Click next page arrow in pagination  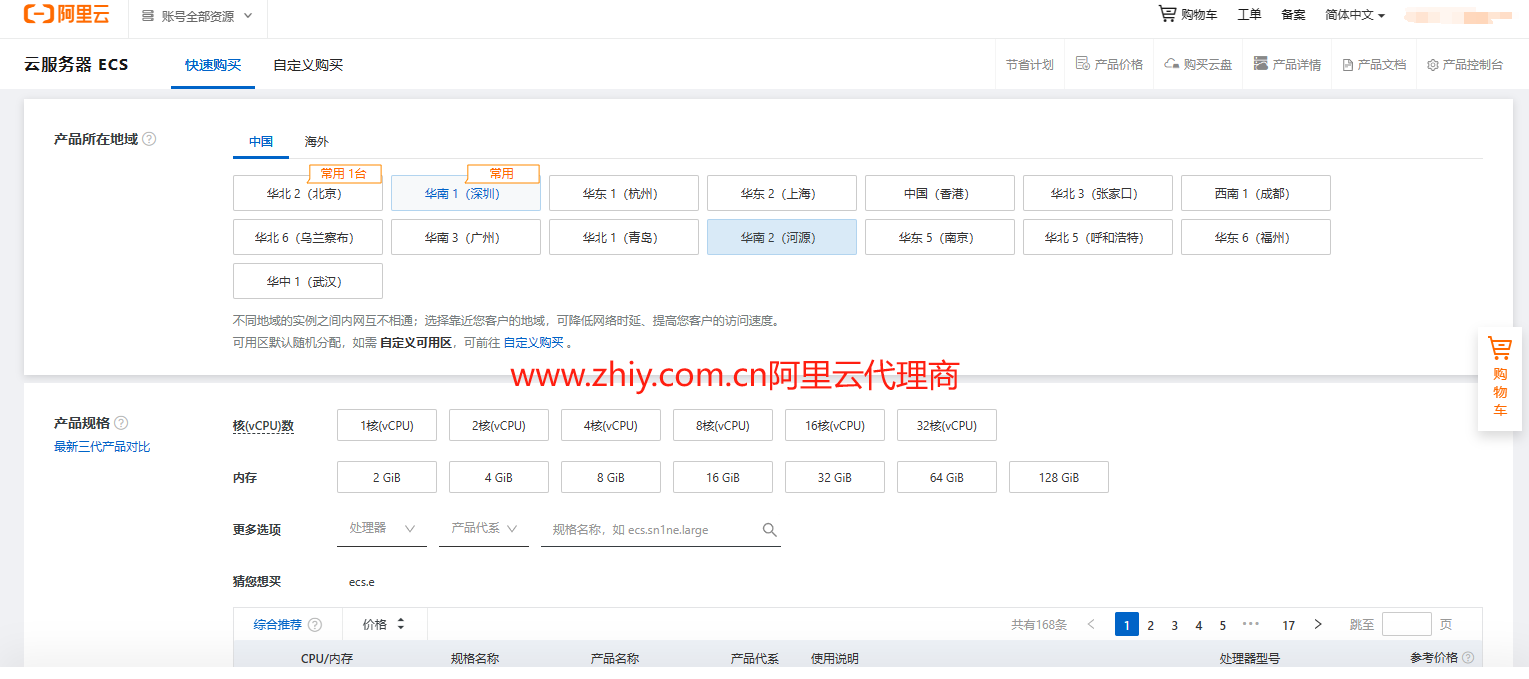point(1317,625)
